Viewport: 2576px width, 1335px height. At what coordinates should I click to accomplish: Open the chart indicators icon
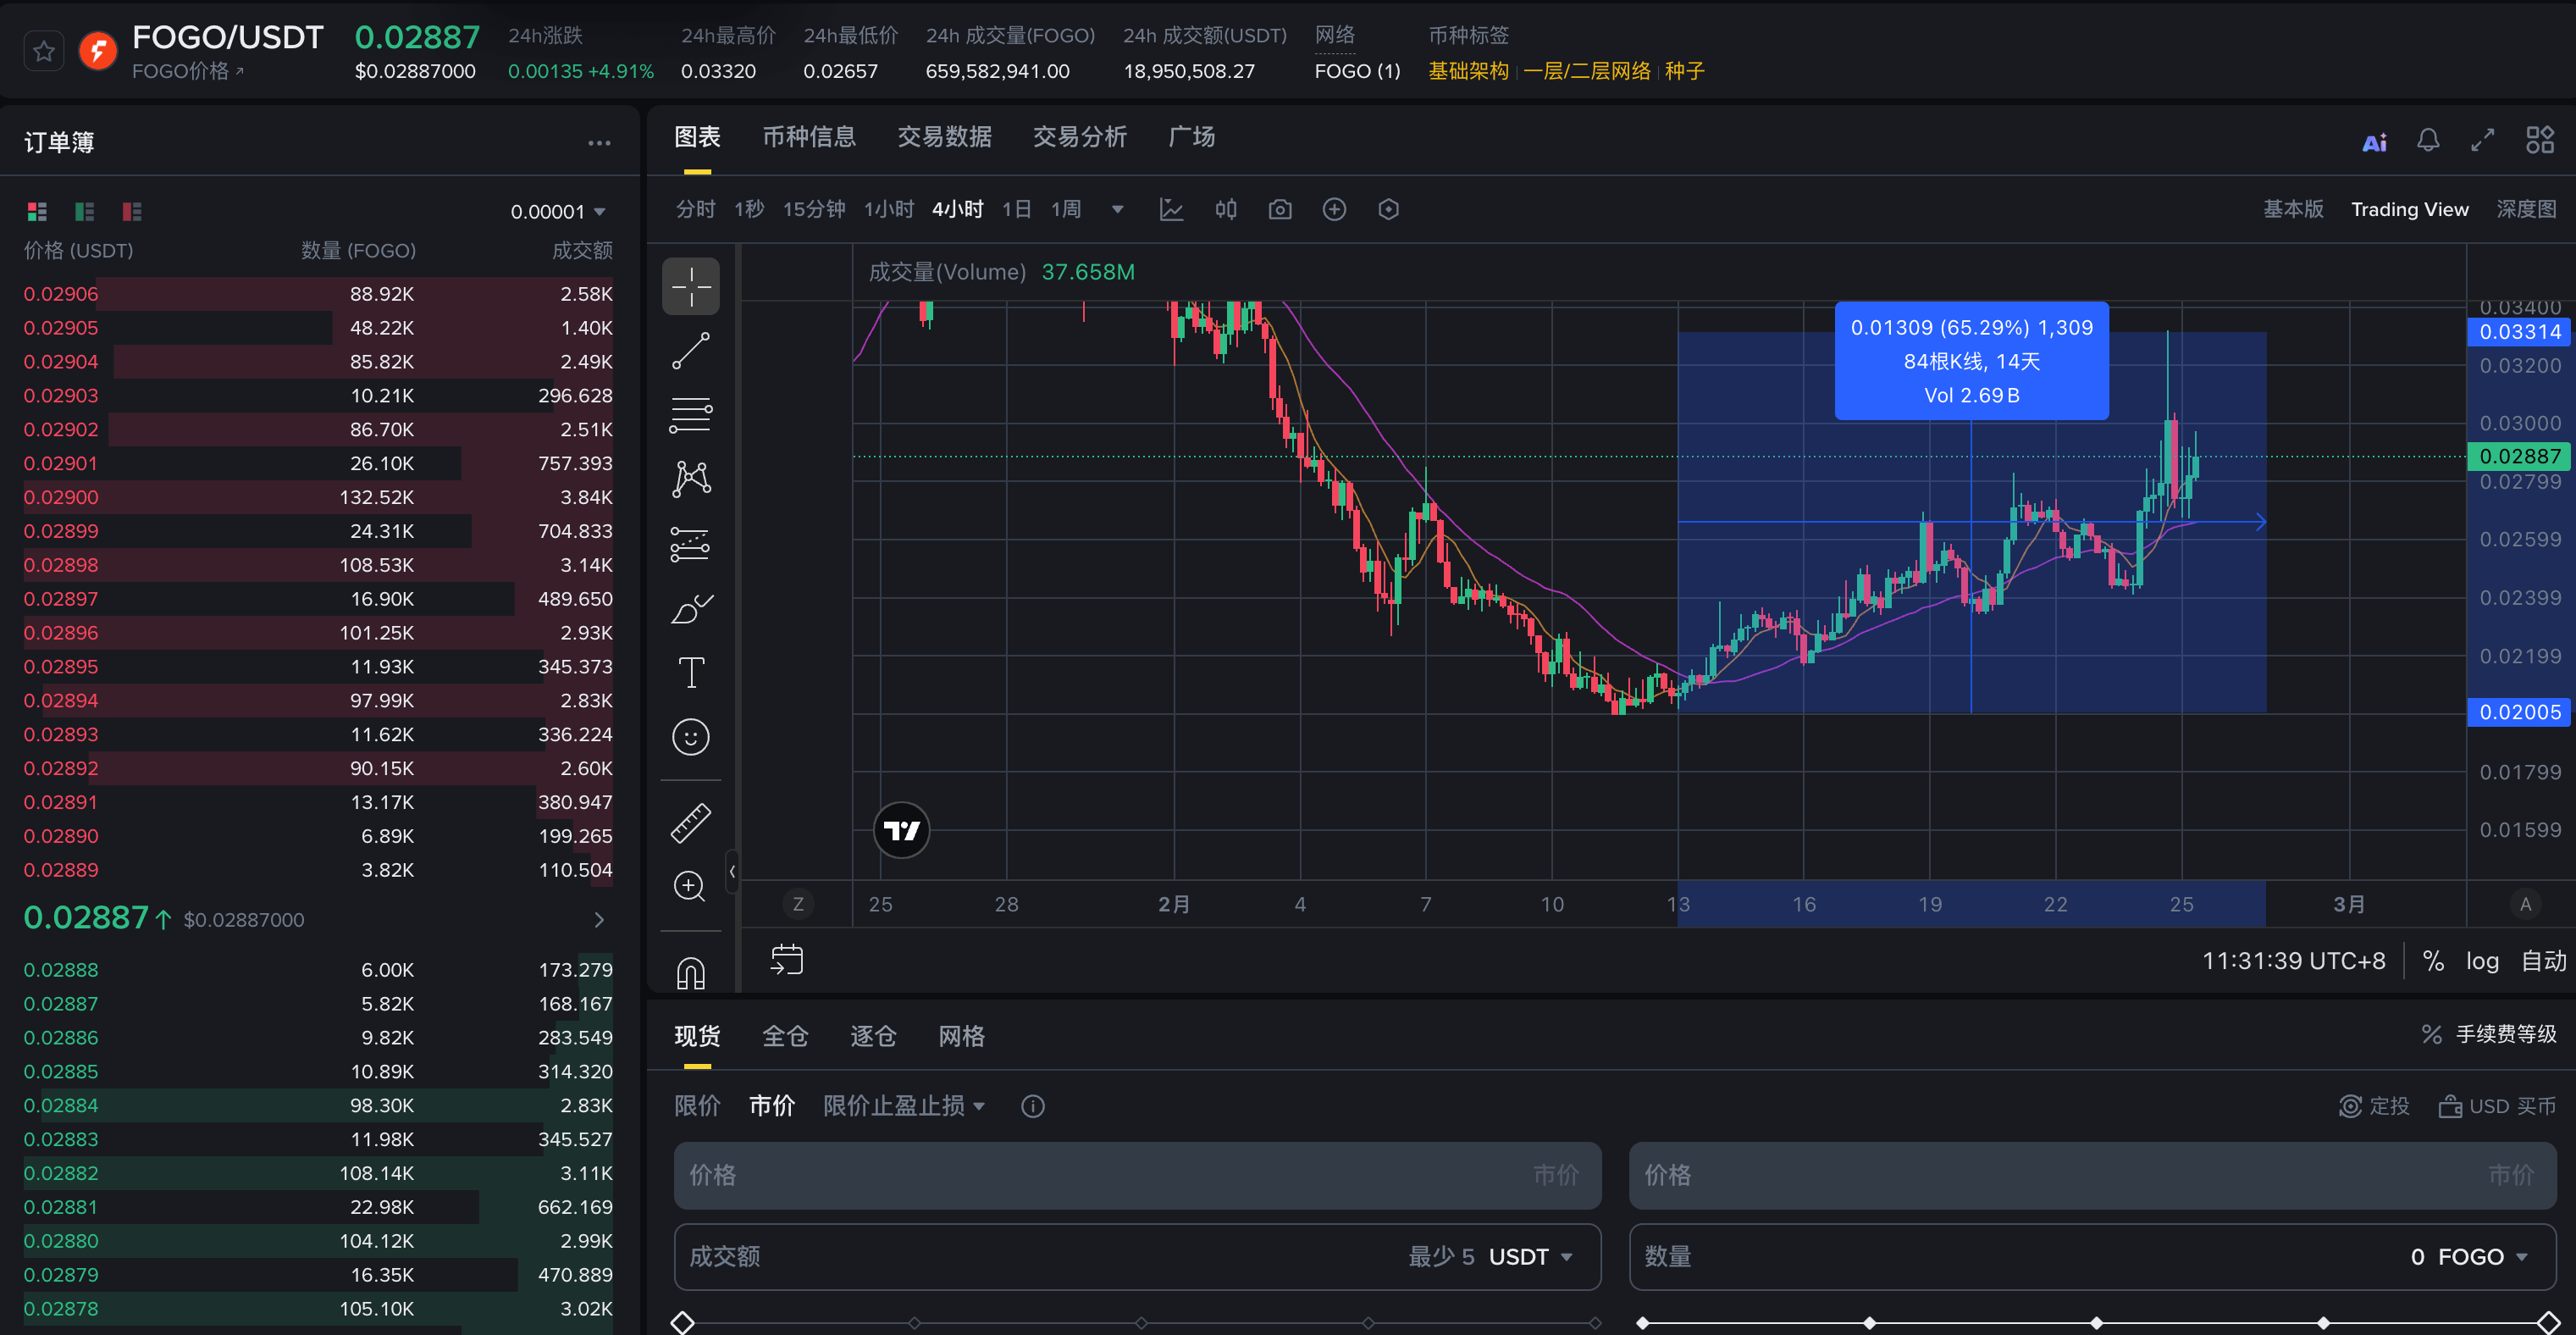point(1171,210)
